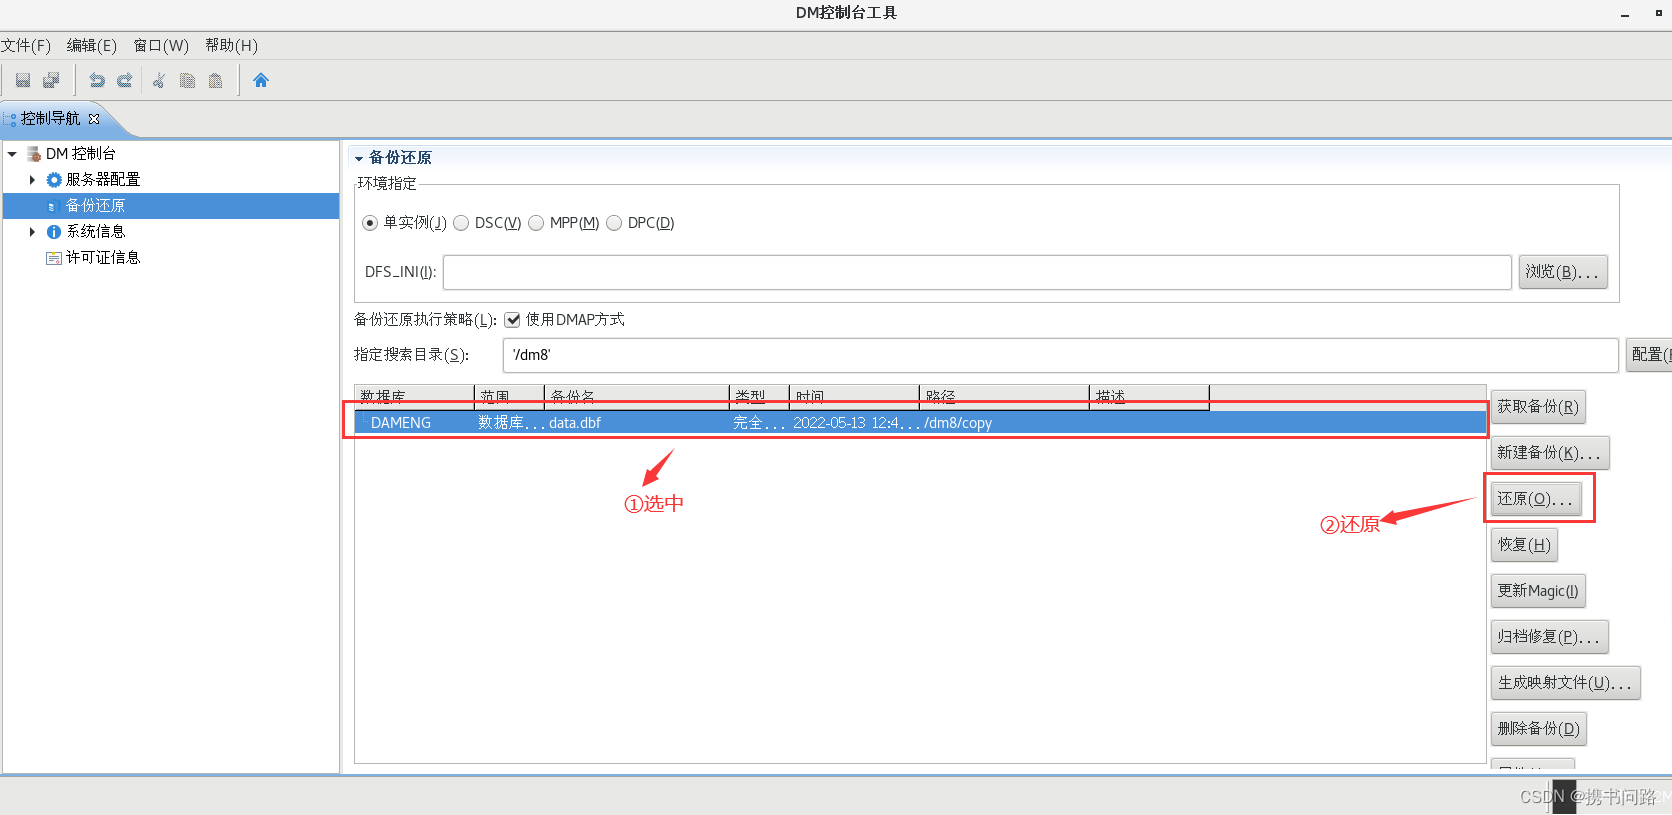Click the 获取备份(R) button
This screenshot has width=1672, height=815.
pos(1538,407)
